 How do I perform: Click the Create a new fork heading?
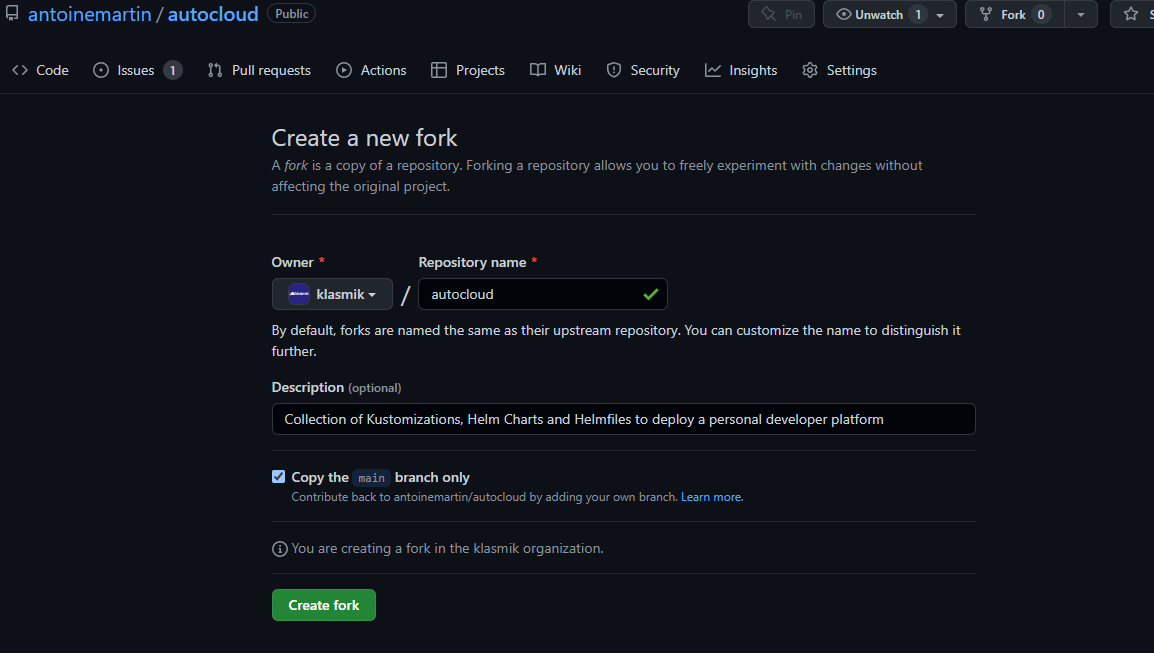pyautogui.click(x=364, y=138)
